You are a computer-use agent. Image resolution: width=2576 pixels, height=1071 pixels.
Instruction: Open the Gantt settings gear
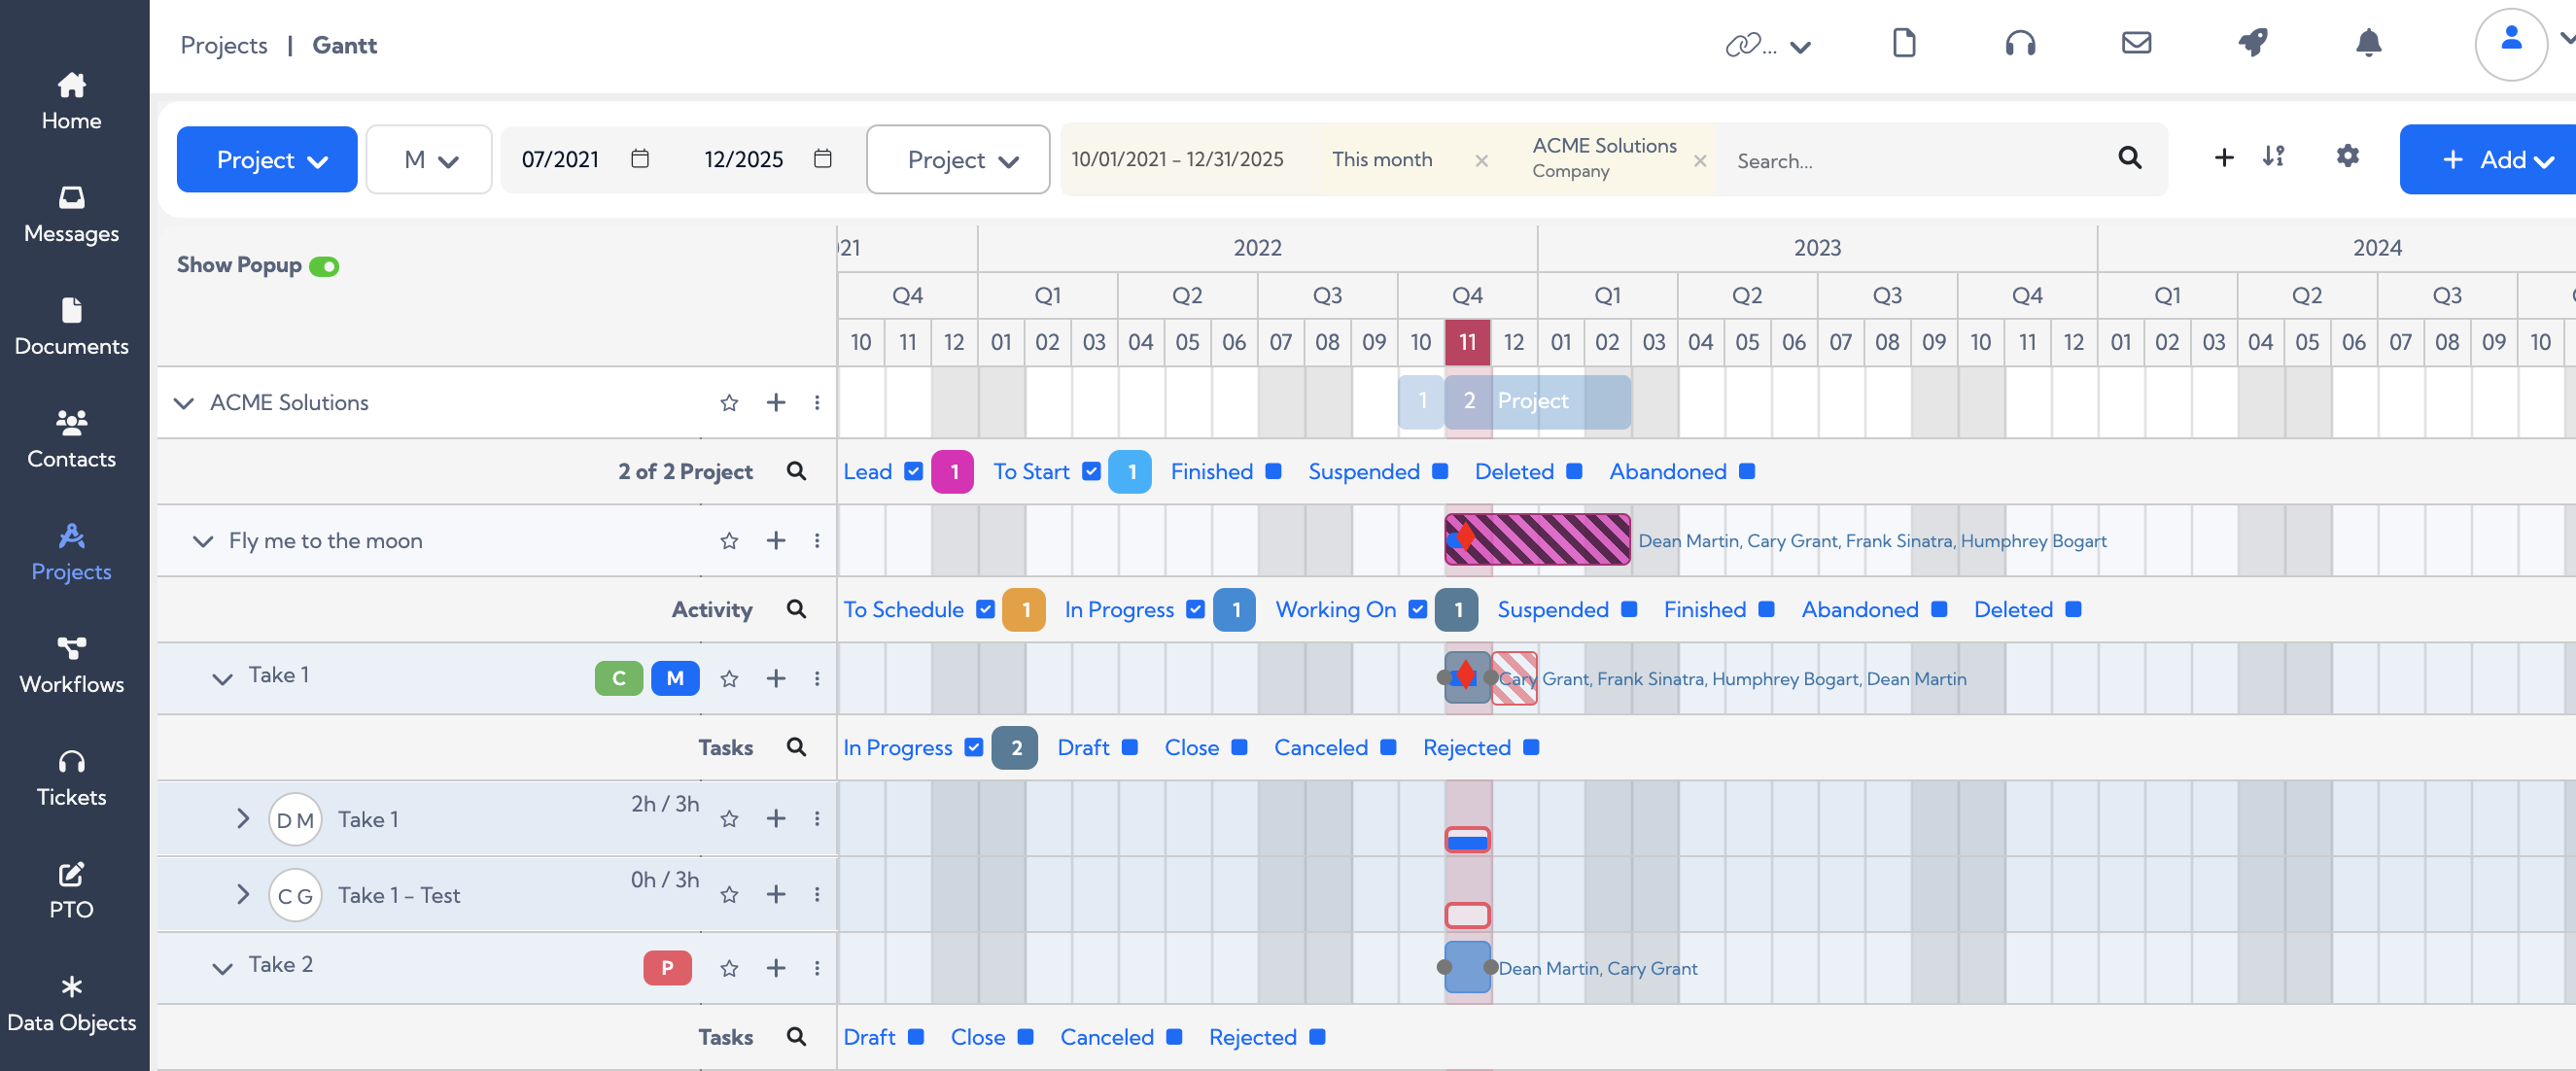(x=2347, y=157)
